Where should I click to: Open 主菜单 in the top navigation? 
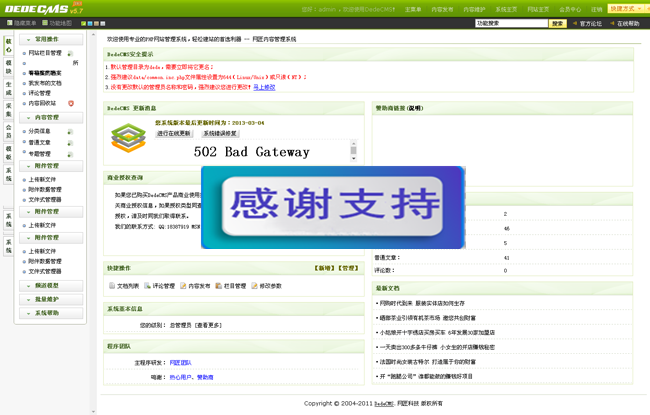pyautogui.click(x=413, y=9)
